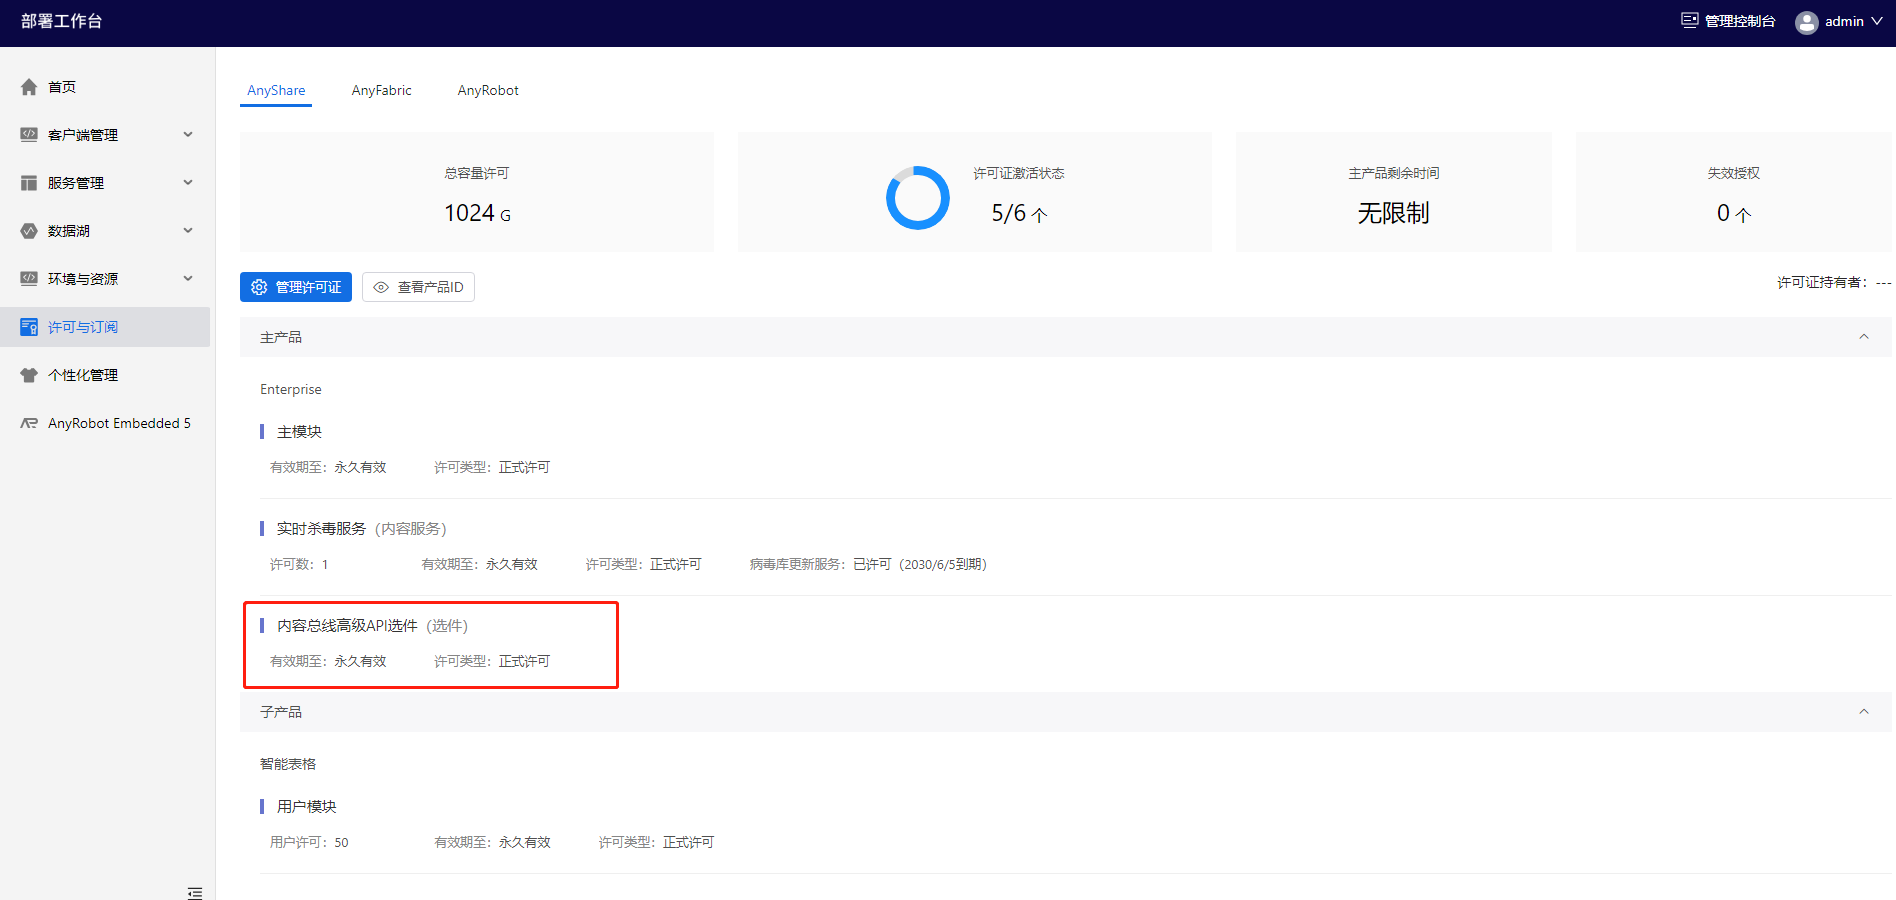Image resolution: width=1896 pixels, height=900 pixels.
Task: Click the 用户许可：50 text
Action: coord(309,843)
